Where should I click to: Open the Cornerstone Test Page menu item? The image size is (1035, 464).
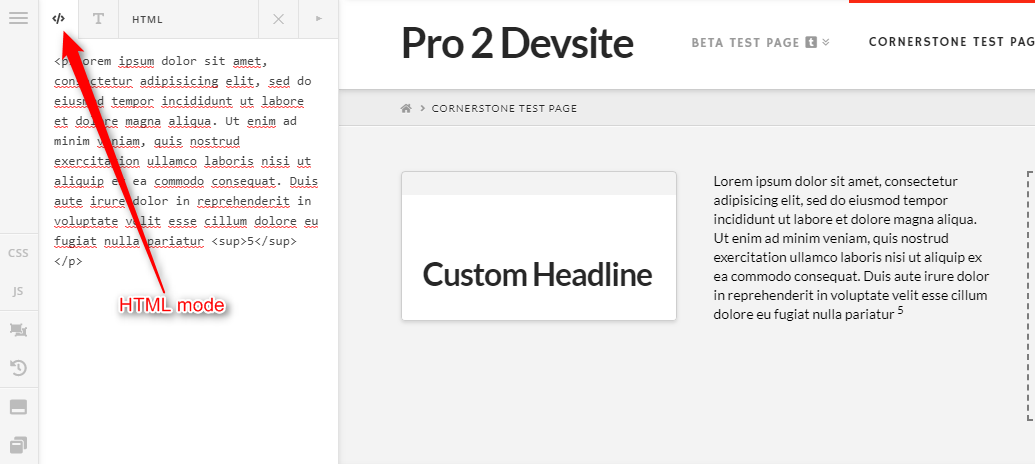(951, 42)
